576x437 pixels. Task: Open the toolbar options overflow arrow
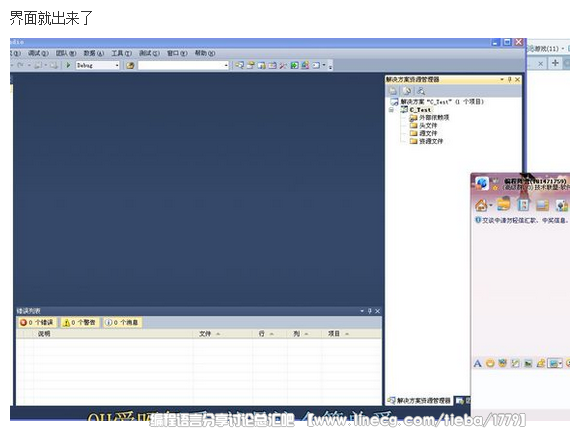pyautogui.click(x=330, y=66)
